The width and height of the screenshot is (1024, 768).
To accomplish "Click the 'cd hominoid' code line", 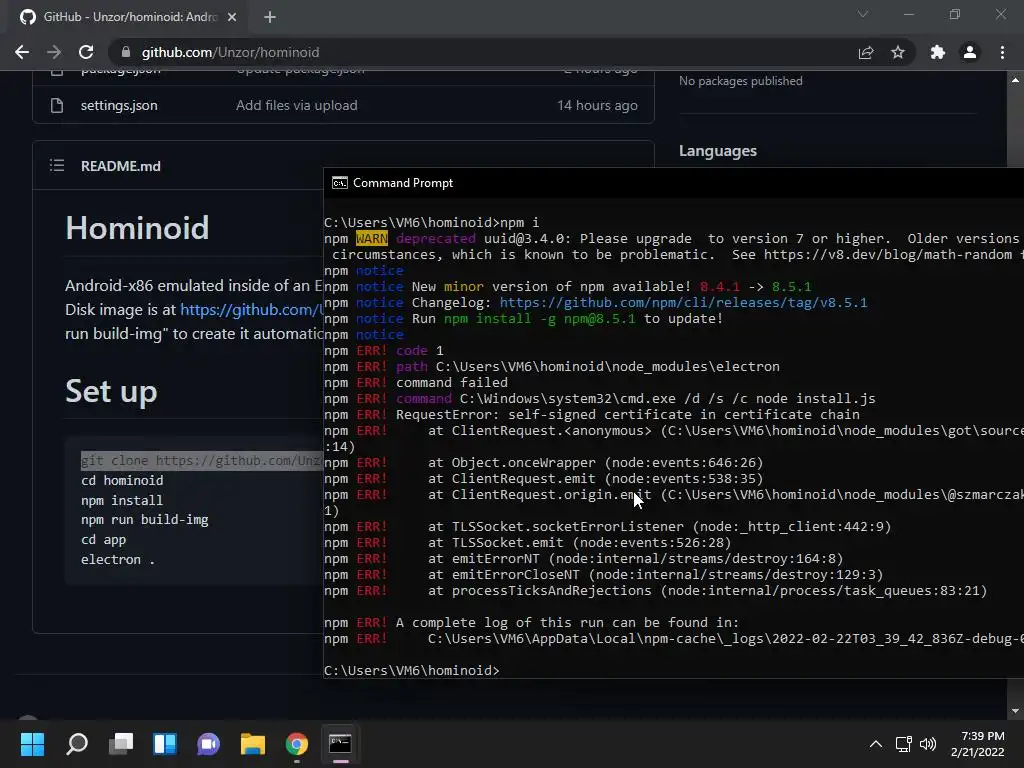I will point(122,480).
